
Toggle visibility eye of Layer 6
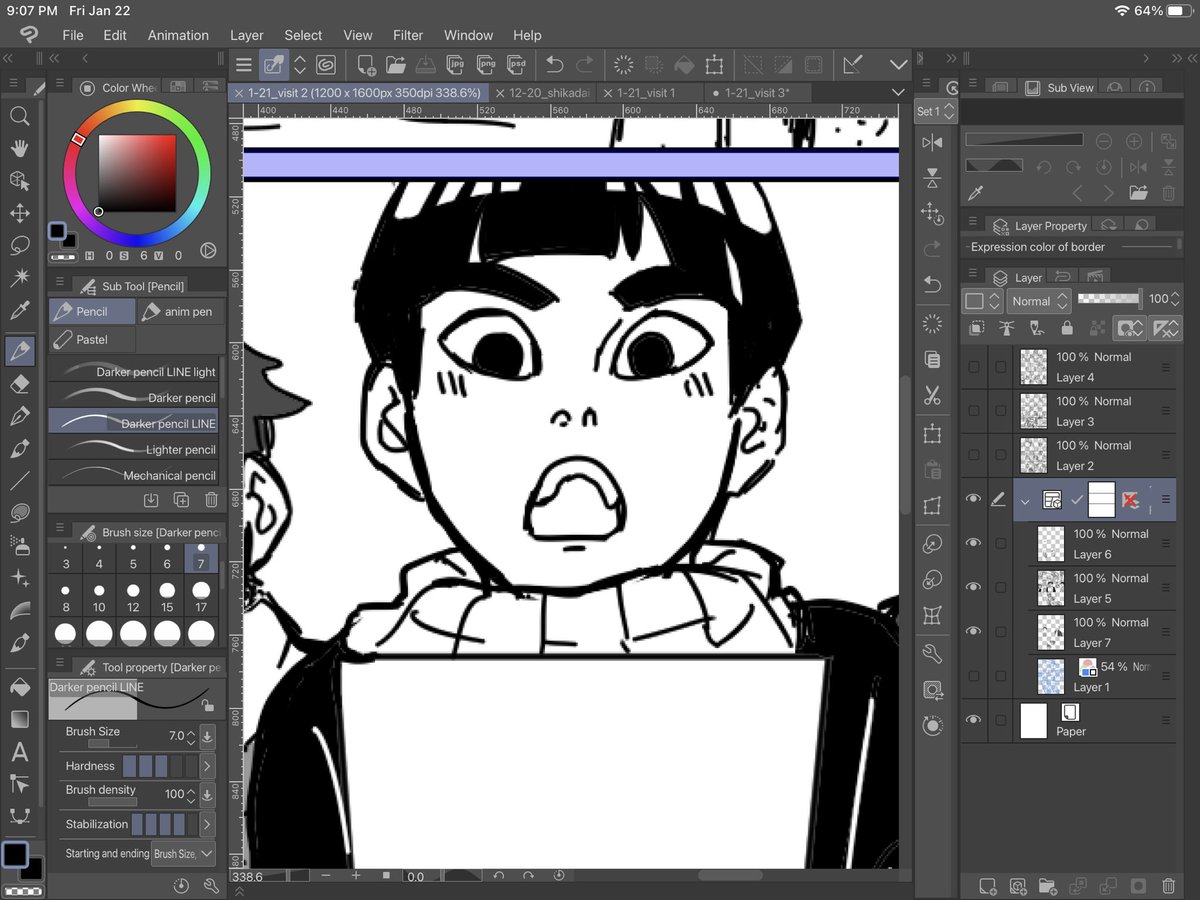coord(974,543)
